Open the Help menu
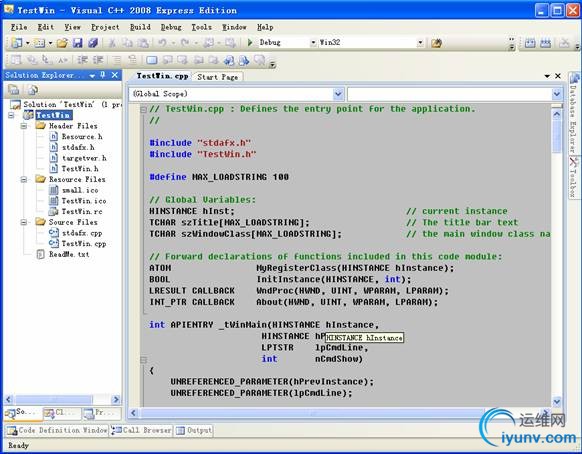 pos(265,27)
